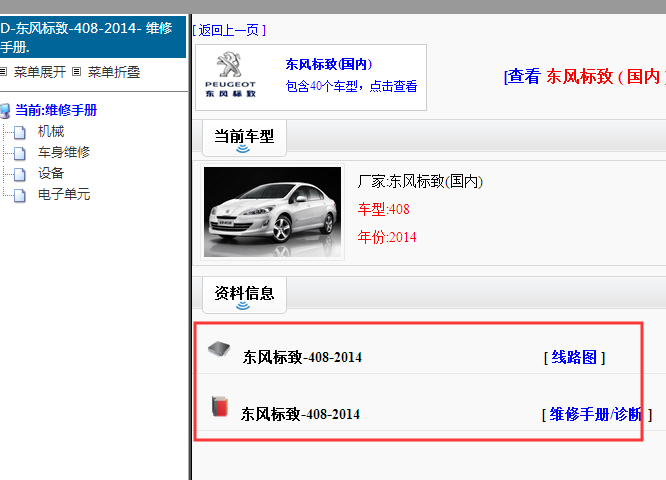
Task: Click the 返回上一页 link
Action: click(229, 30)
